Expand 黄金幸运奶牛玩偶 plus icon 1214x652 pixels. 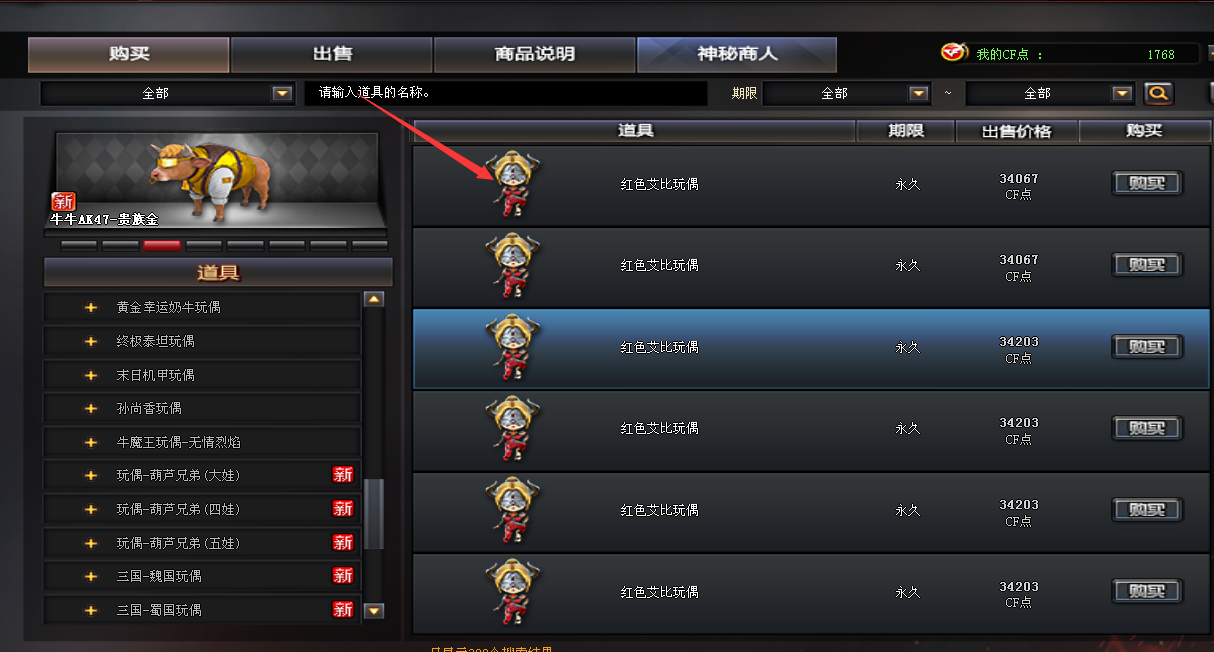91,307
